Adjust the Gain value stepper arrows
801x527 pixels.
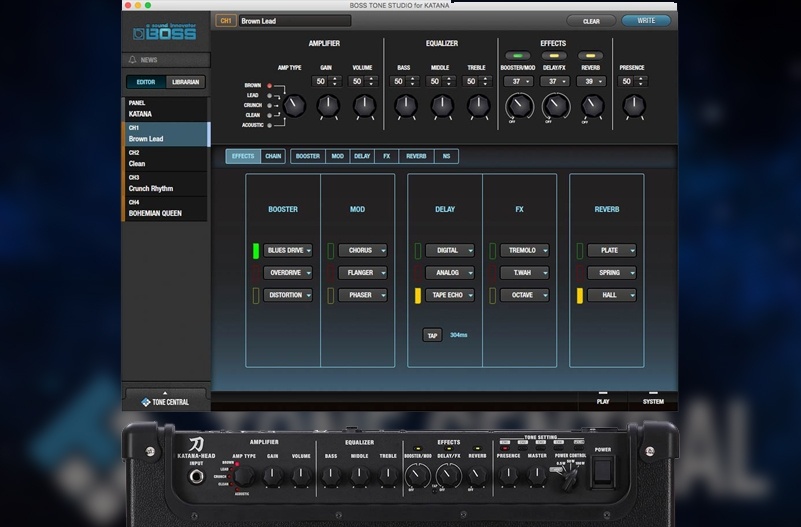335,81
